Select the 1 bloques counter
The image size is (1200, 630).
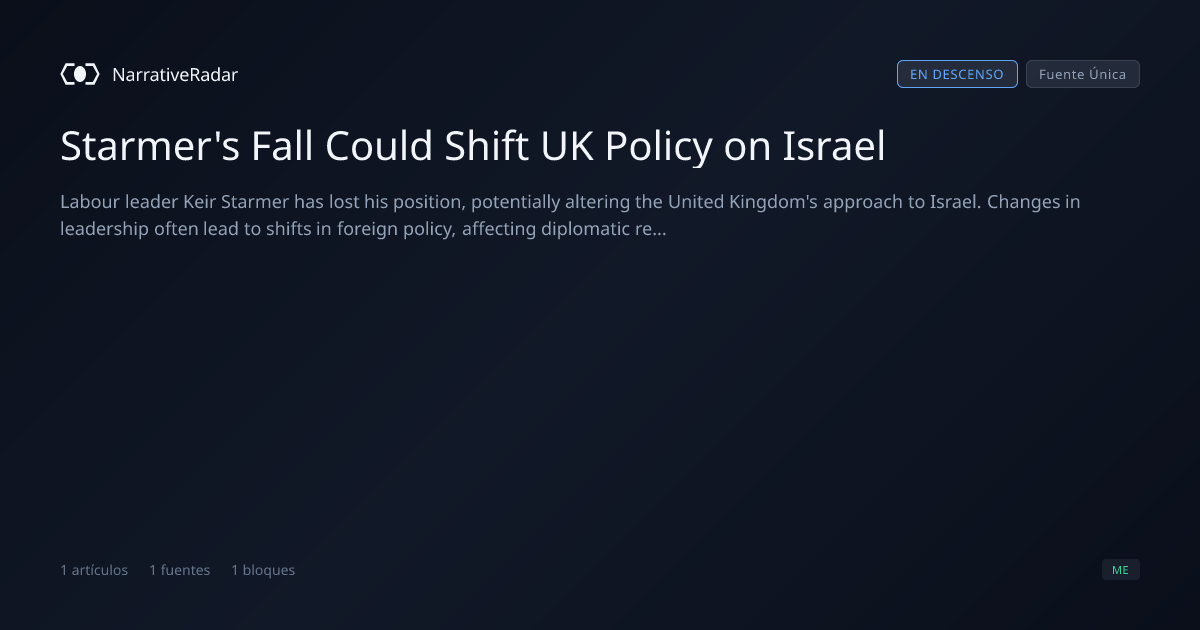click(x=263, y=570)
